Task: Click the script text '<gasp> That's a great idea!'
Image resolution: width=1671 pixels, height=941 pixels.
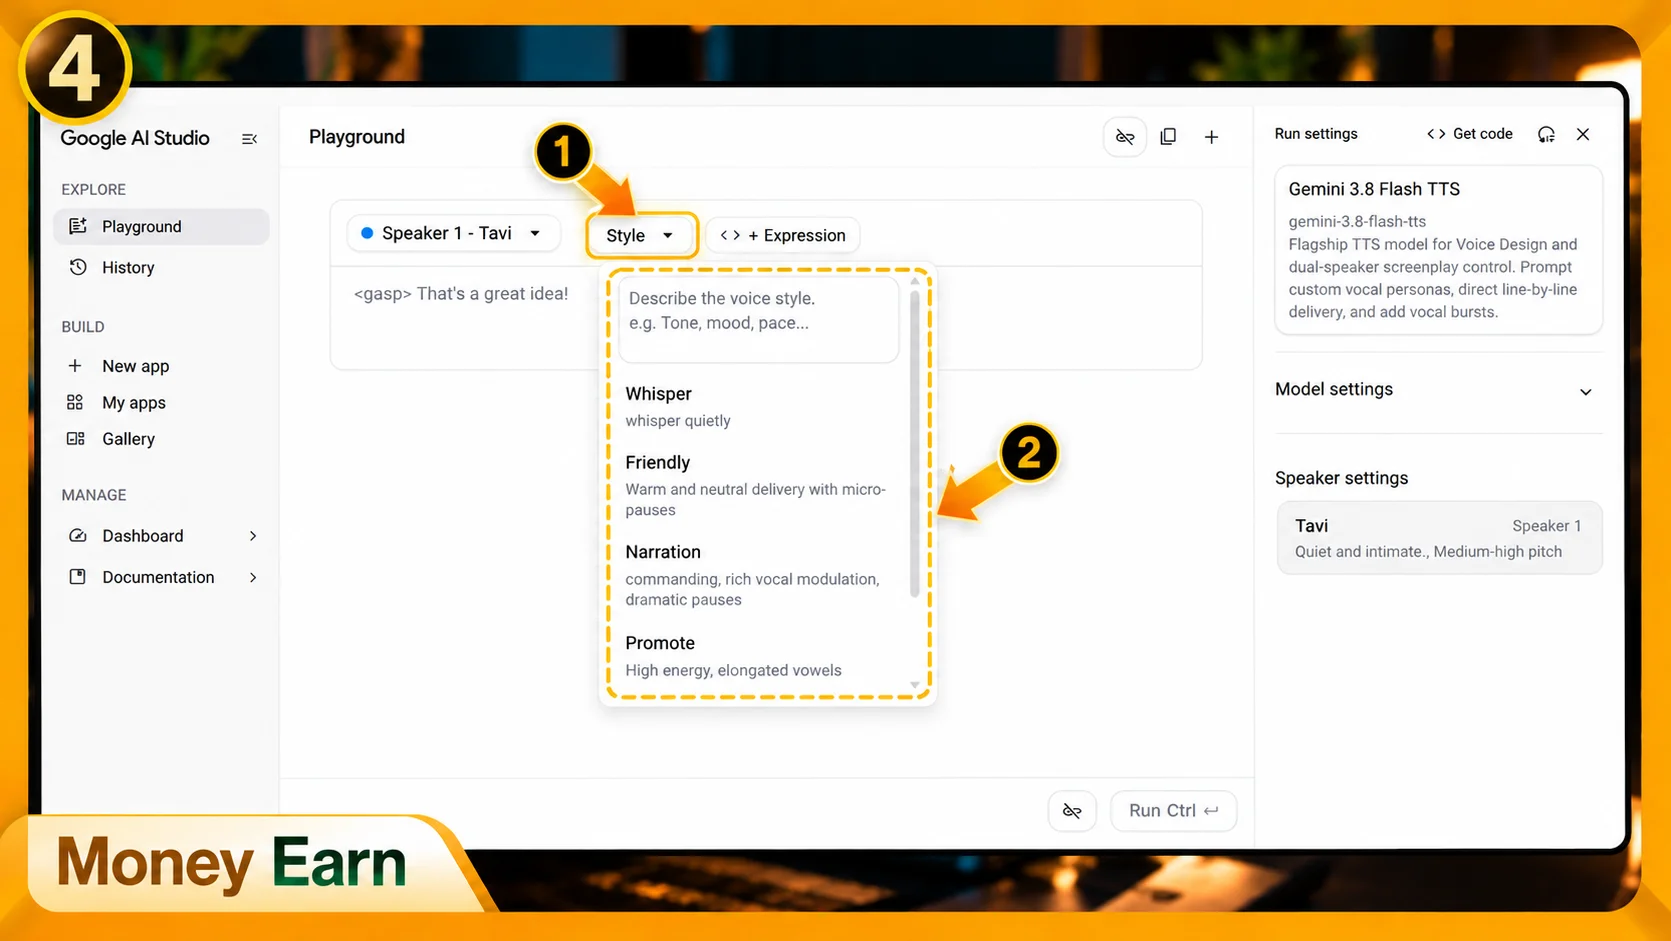Action: [461, 294]
